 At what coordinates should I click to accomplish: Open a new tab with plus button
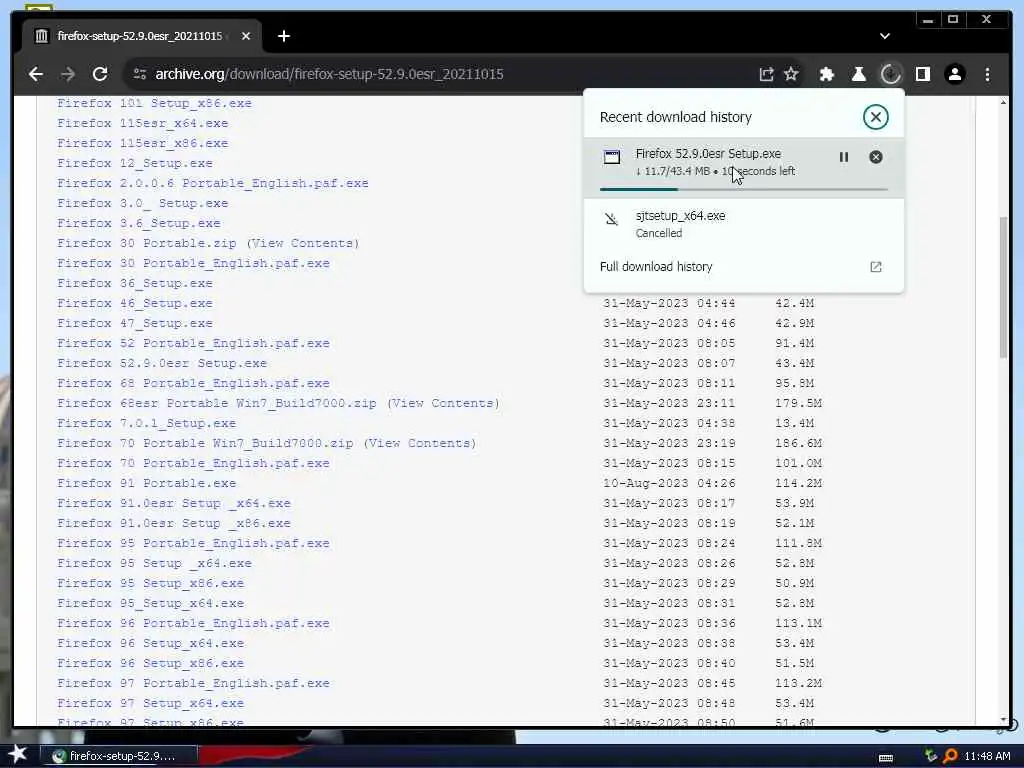click(x=283, y=36)
